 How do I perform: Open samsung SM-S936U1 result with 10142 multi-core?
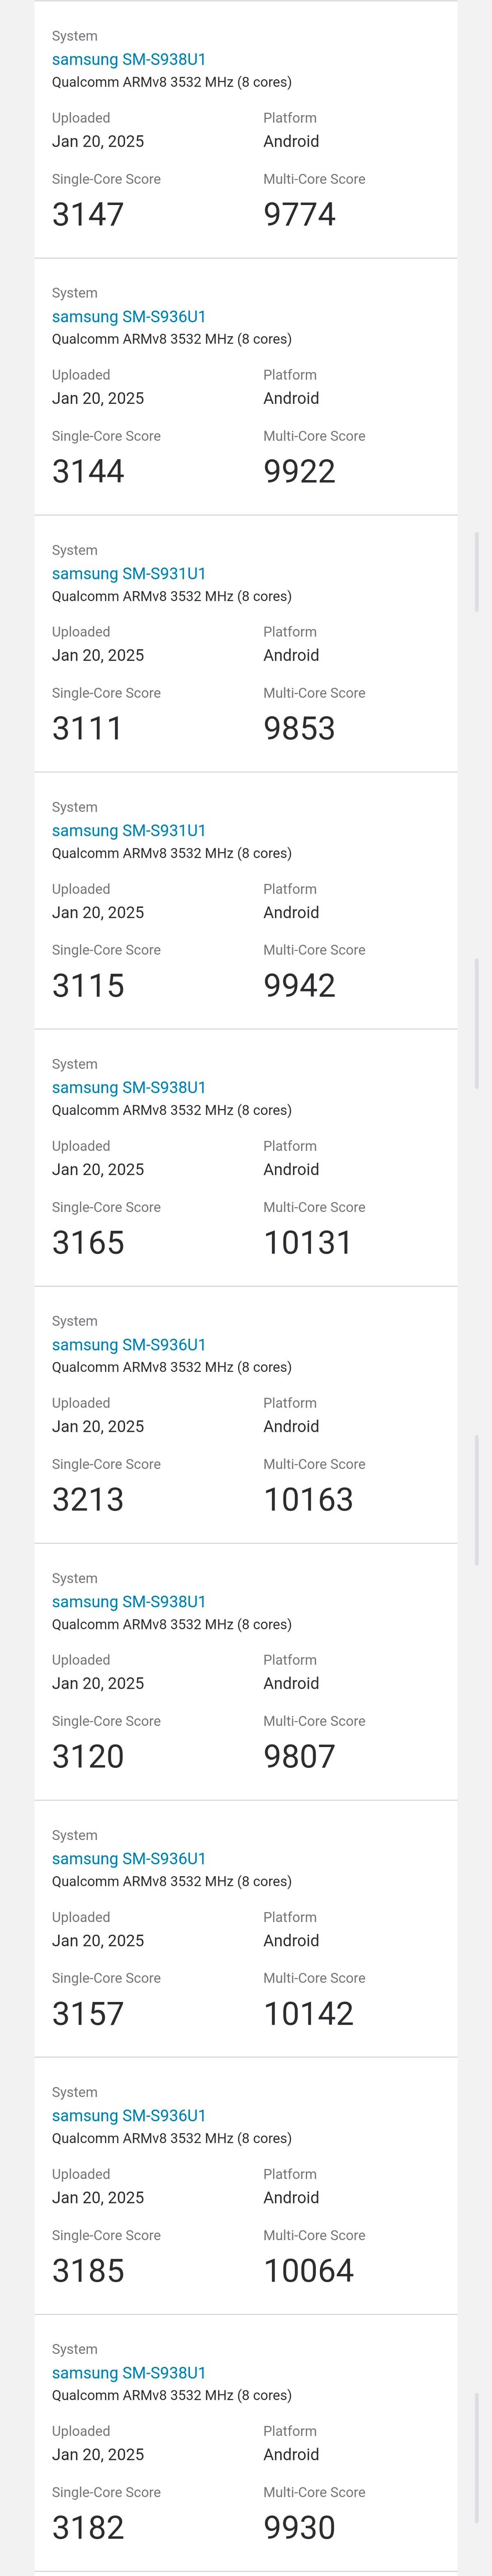coord(129,1859)
